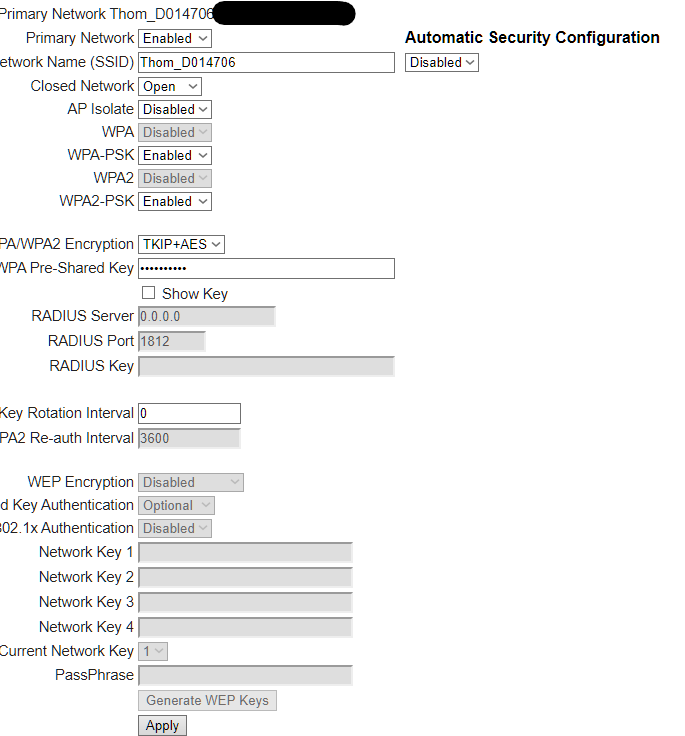Open the Closed Network dropdown
Viewport: 685px width, 736px height.
pyautogui.click(x=169, y=86)
